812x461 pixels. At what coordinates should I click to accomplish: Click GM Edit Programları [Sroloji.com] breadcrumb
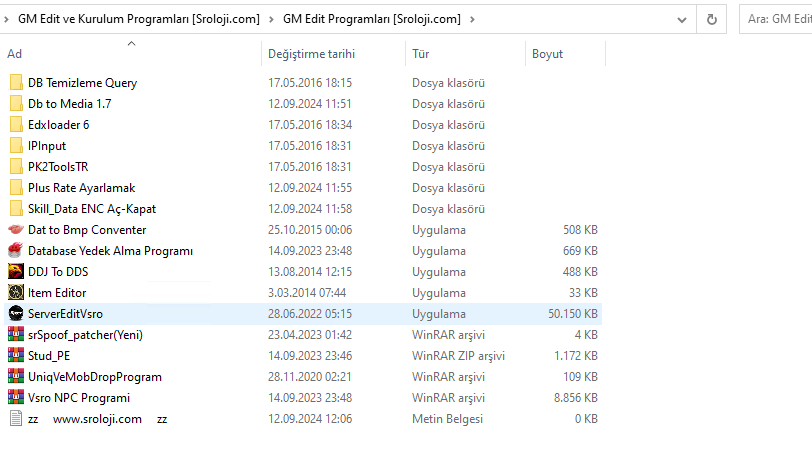(x=372, y=19)
